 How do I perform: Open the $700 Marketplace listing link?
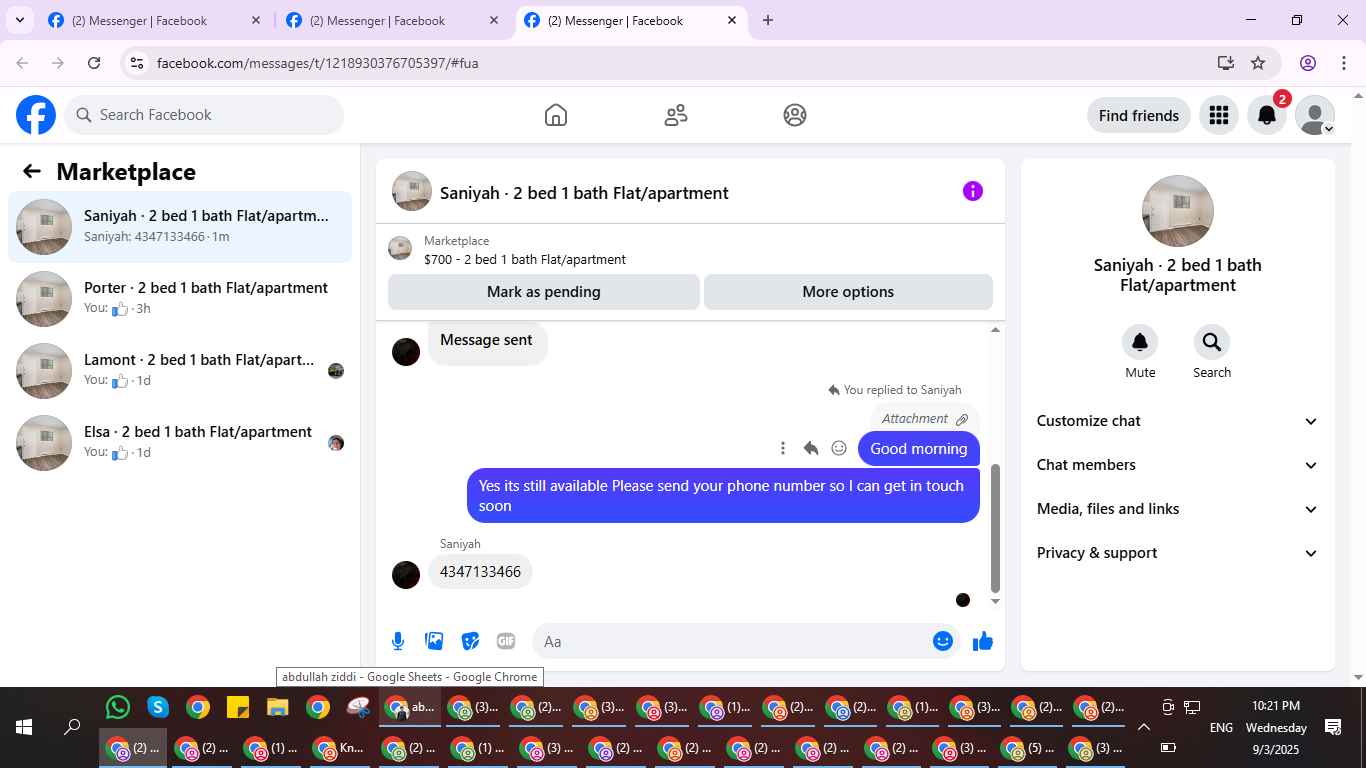pos(525,259)
